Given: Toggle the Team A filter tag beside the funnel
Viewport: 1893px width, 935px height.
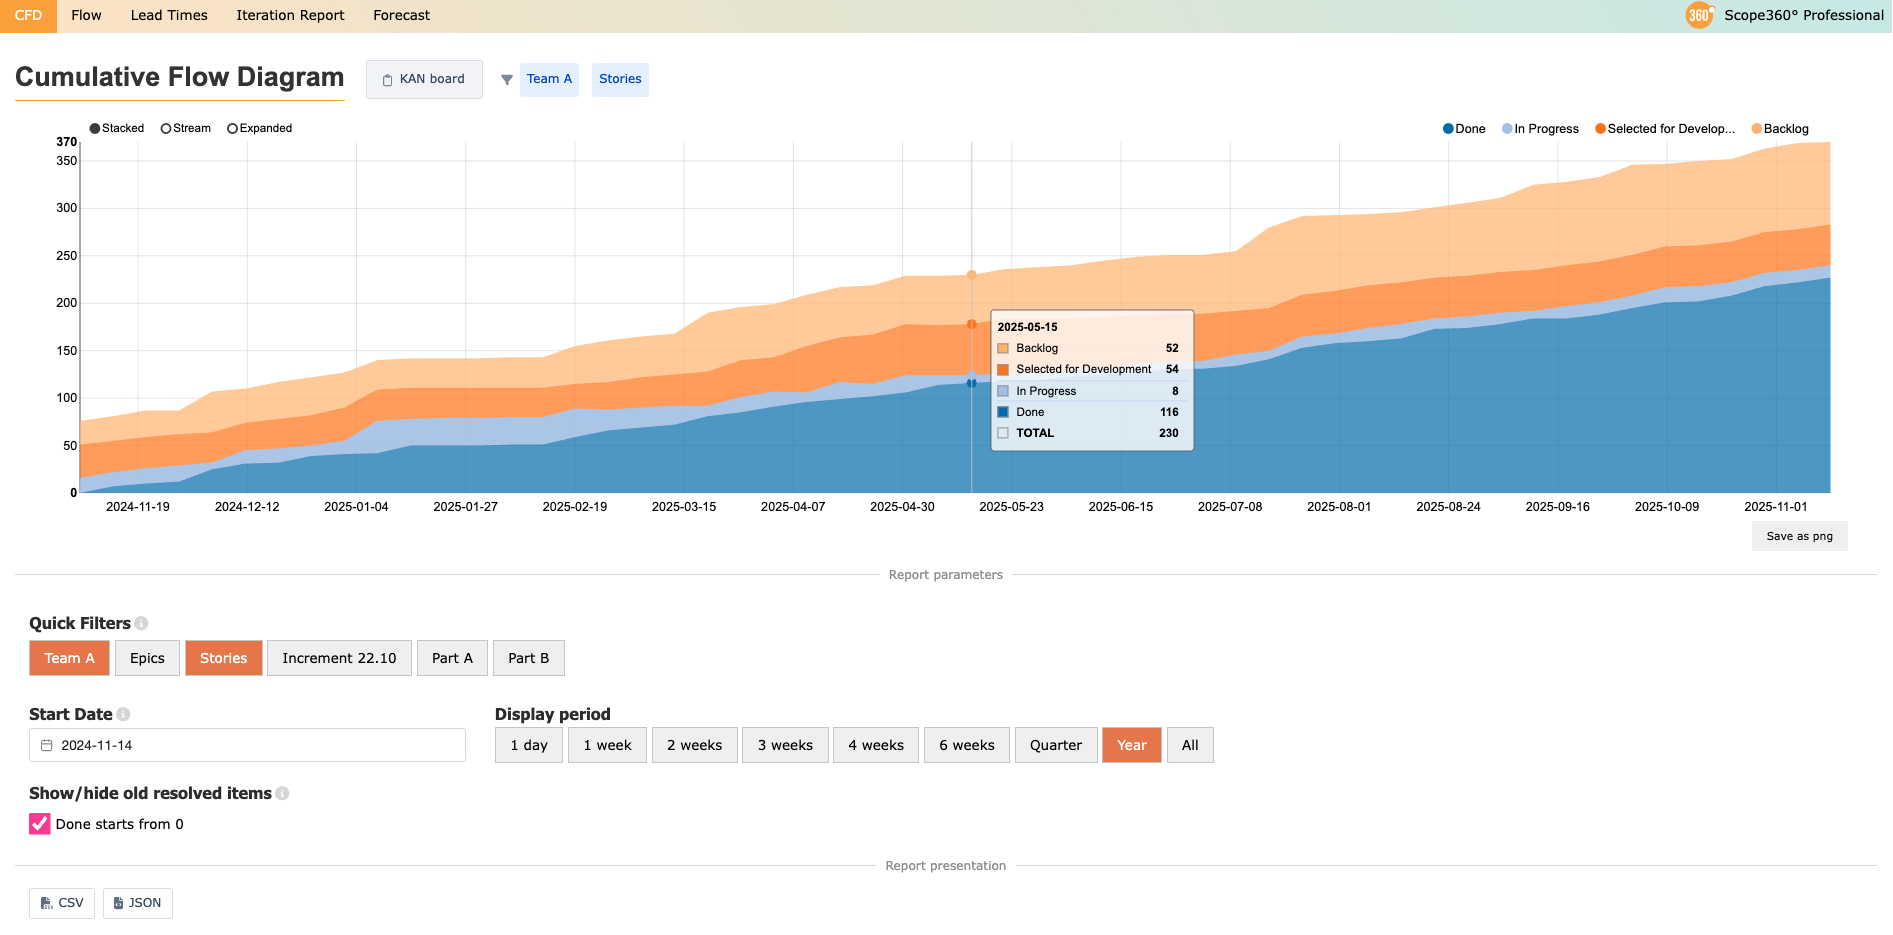Looking at the screenshot, I should point(549,80).
